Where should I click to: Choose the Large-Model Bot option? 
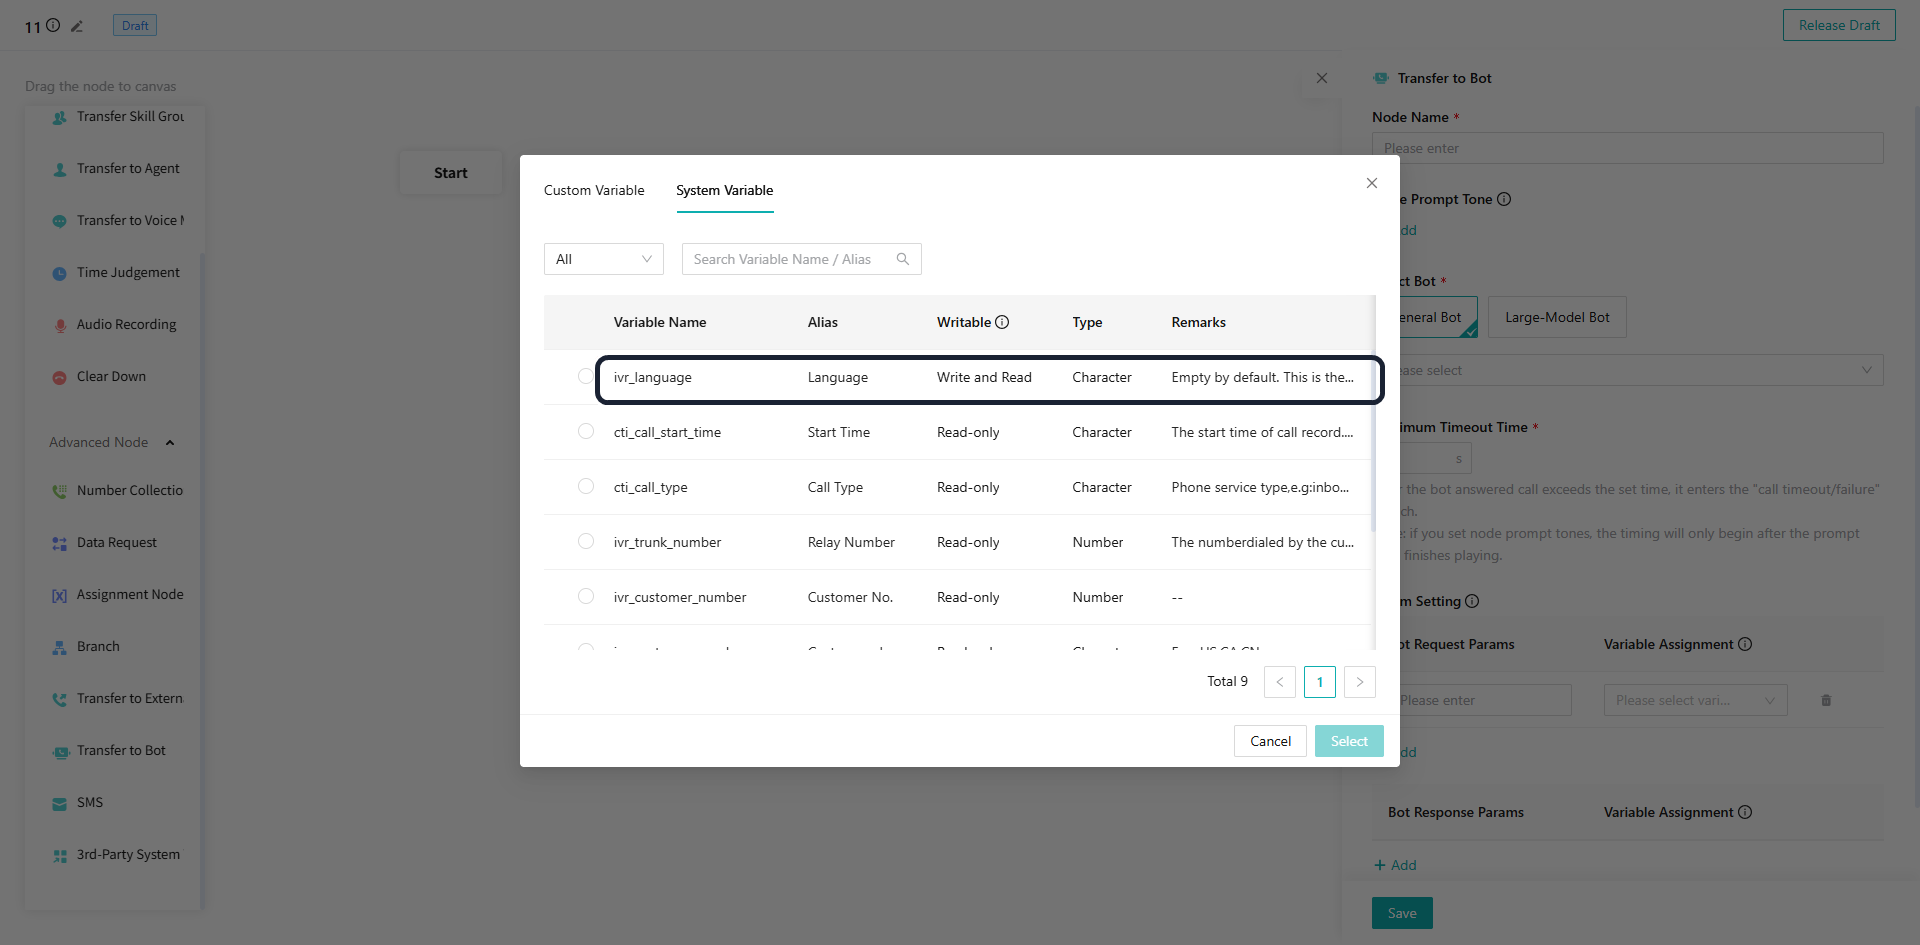coord(1557,317)
